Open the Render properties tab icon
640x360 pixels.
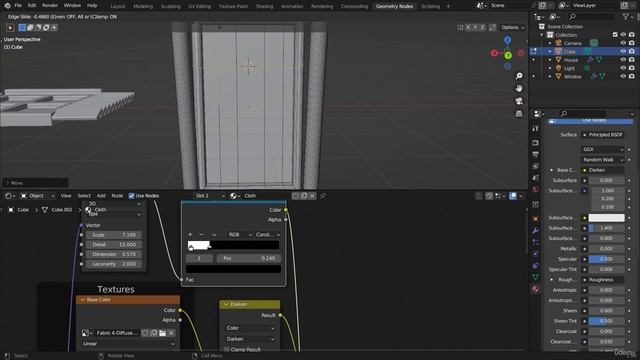coord(536,143)
